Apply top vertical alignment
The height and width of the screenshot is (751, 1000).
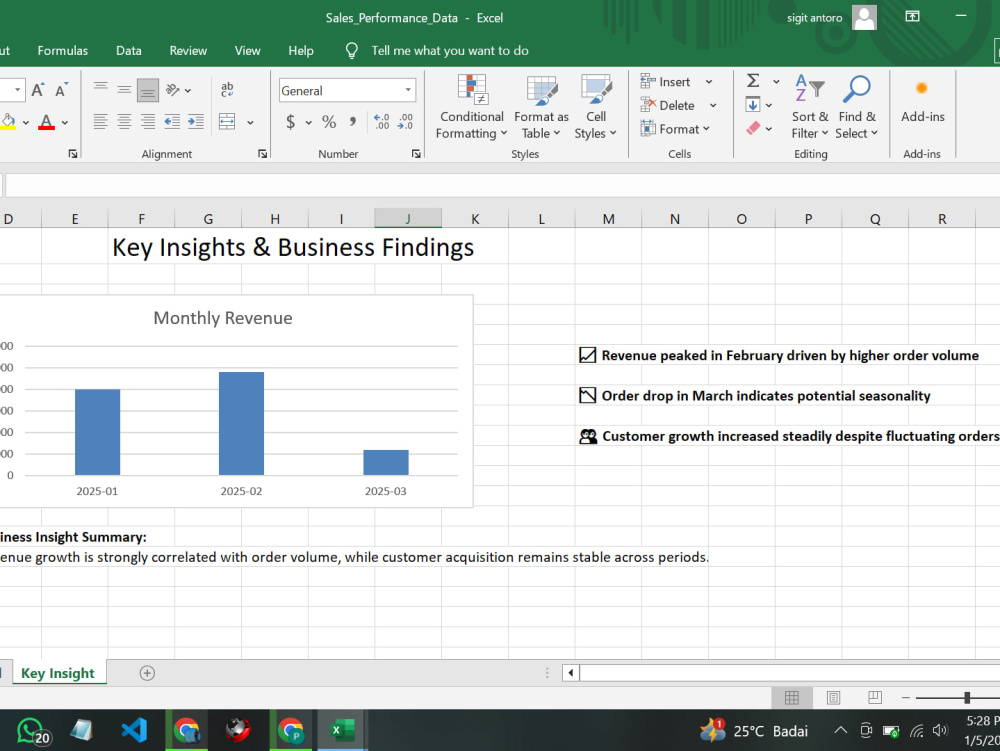(100, 90)
